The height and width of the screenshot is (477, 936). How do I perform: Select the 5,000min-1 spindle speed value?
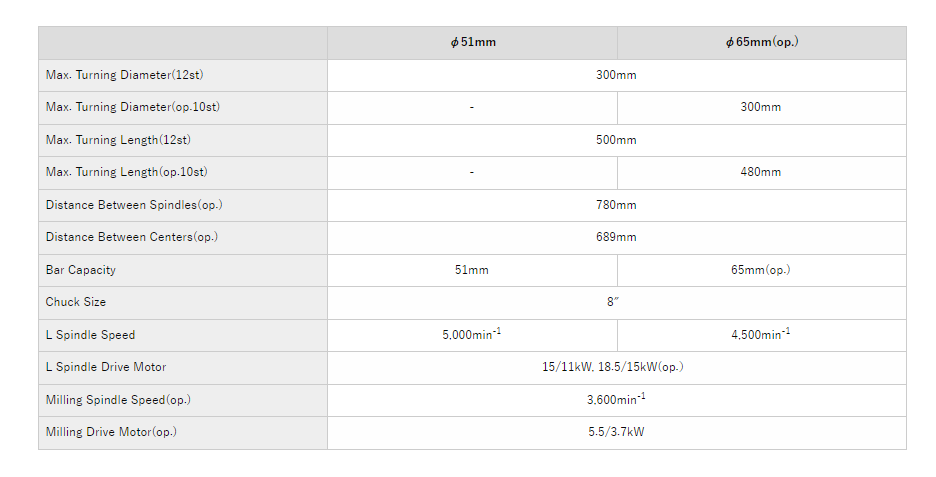point(471,335)
